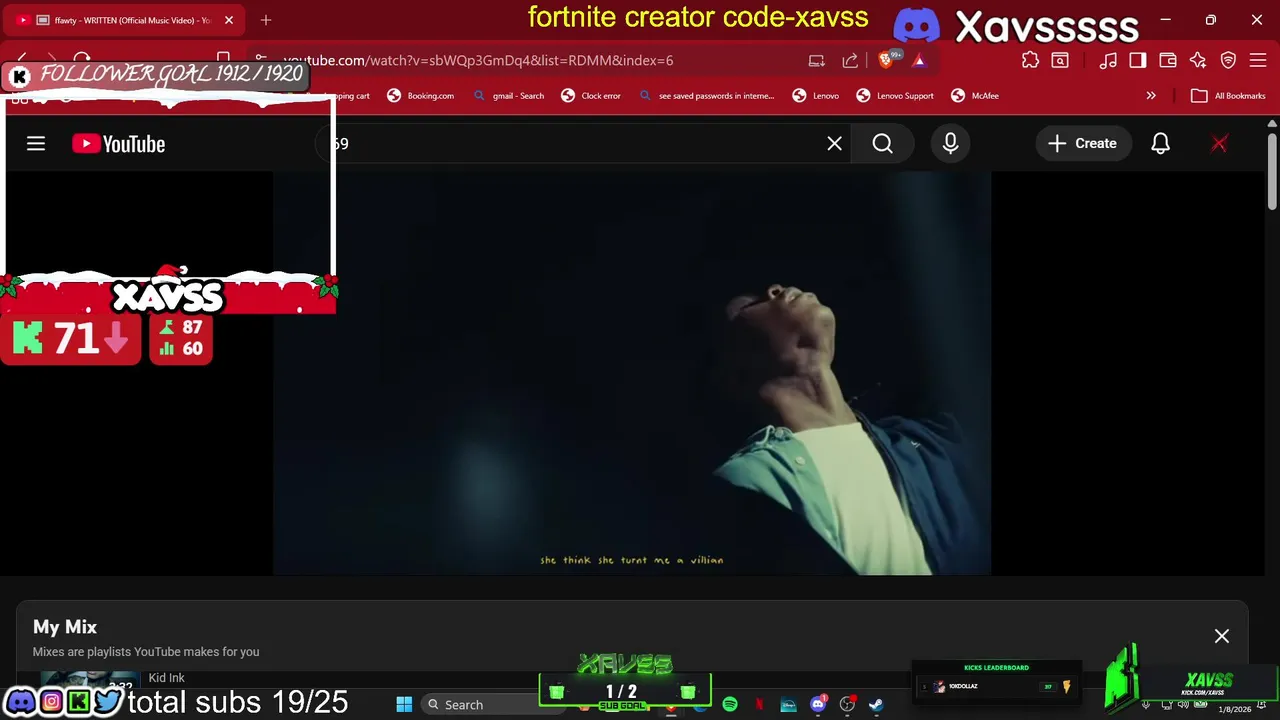This screenshot has width=1280, height=720.
Task: Open YouTube notifications bell
Action: (x=1160, y=144)
